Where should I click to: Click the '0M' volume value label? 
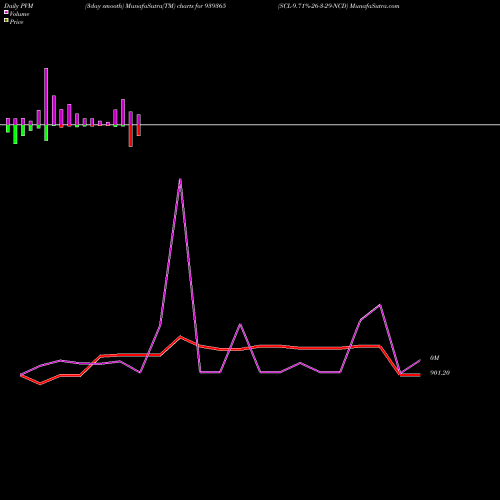click(x=434, y=358)
